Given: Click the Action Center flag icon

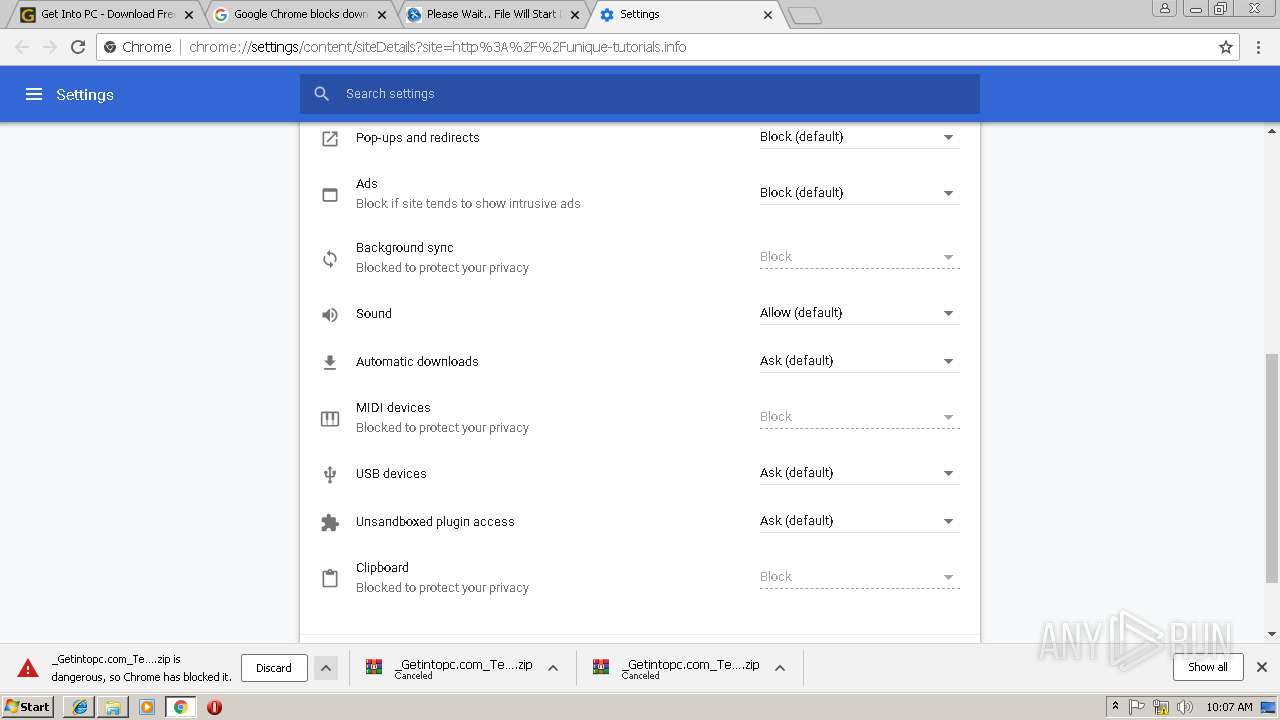Looking at the screenshot, I should pos(1137,707).
